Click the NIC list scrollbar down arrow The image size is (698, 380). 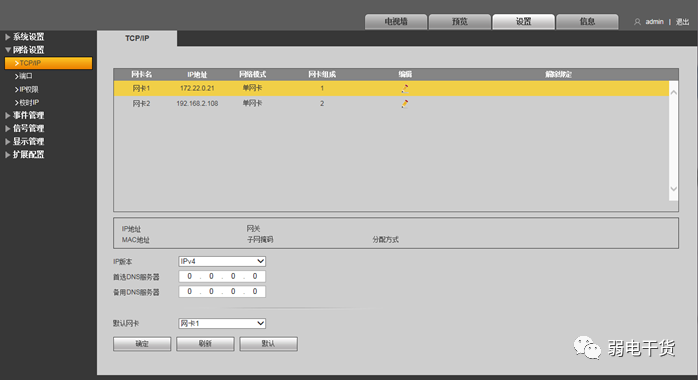674,189
